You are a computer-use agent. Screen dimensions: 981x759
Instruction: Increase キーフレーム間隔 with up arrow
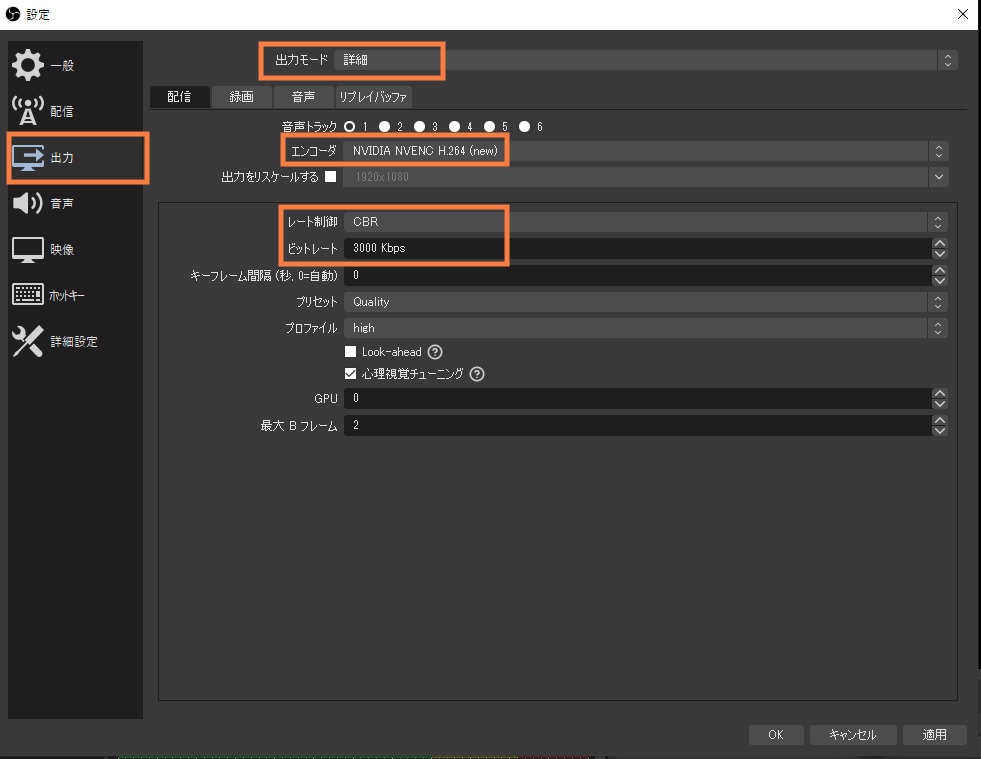pyautogui.click(x=939, y=270)
